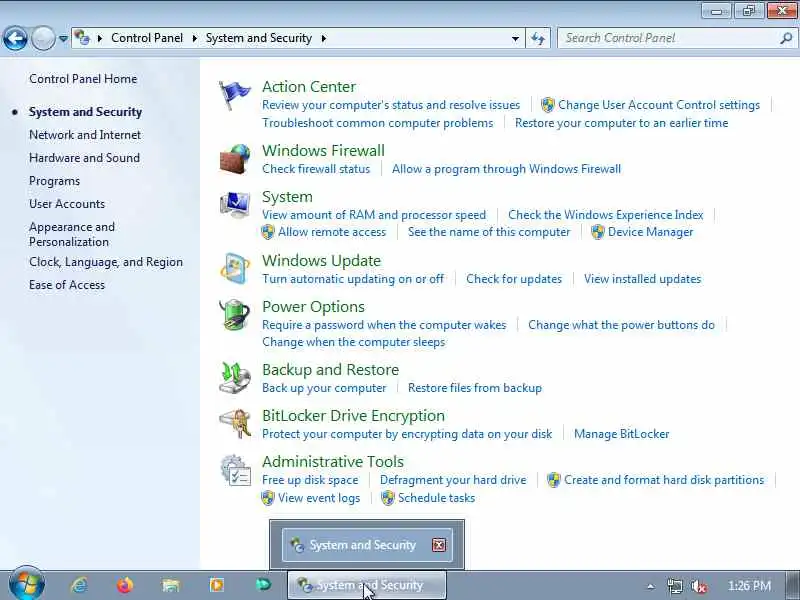Open Change User Account Control settings

tap(659, 105)
